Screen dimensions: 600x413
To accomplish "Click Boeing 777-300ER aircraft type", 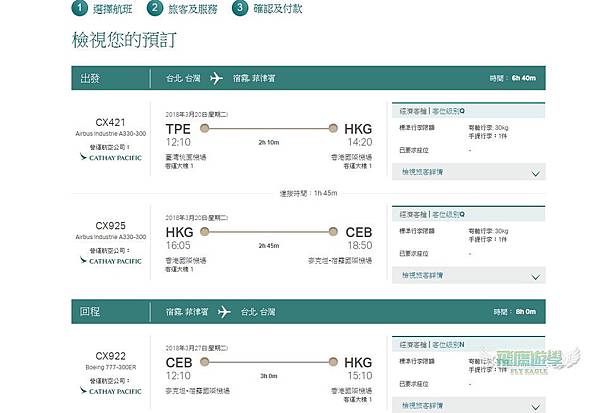I will pos(111,367).
